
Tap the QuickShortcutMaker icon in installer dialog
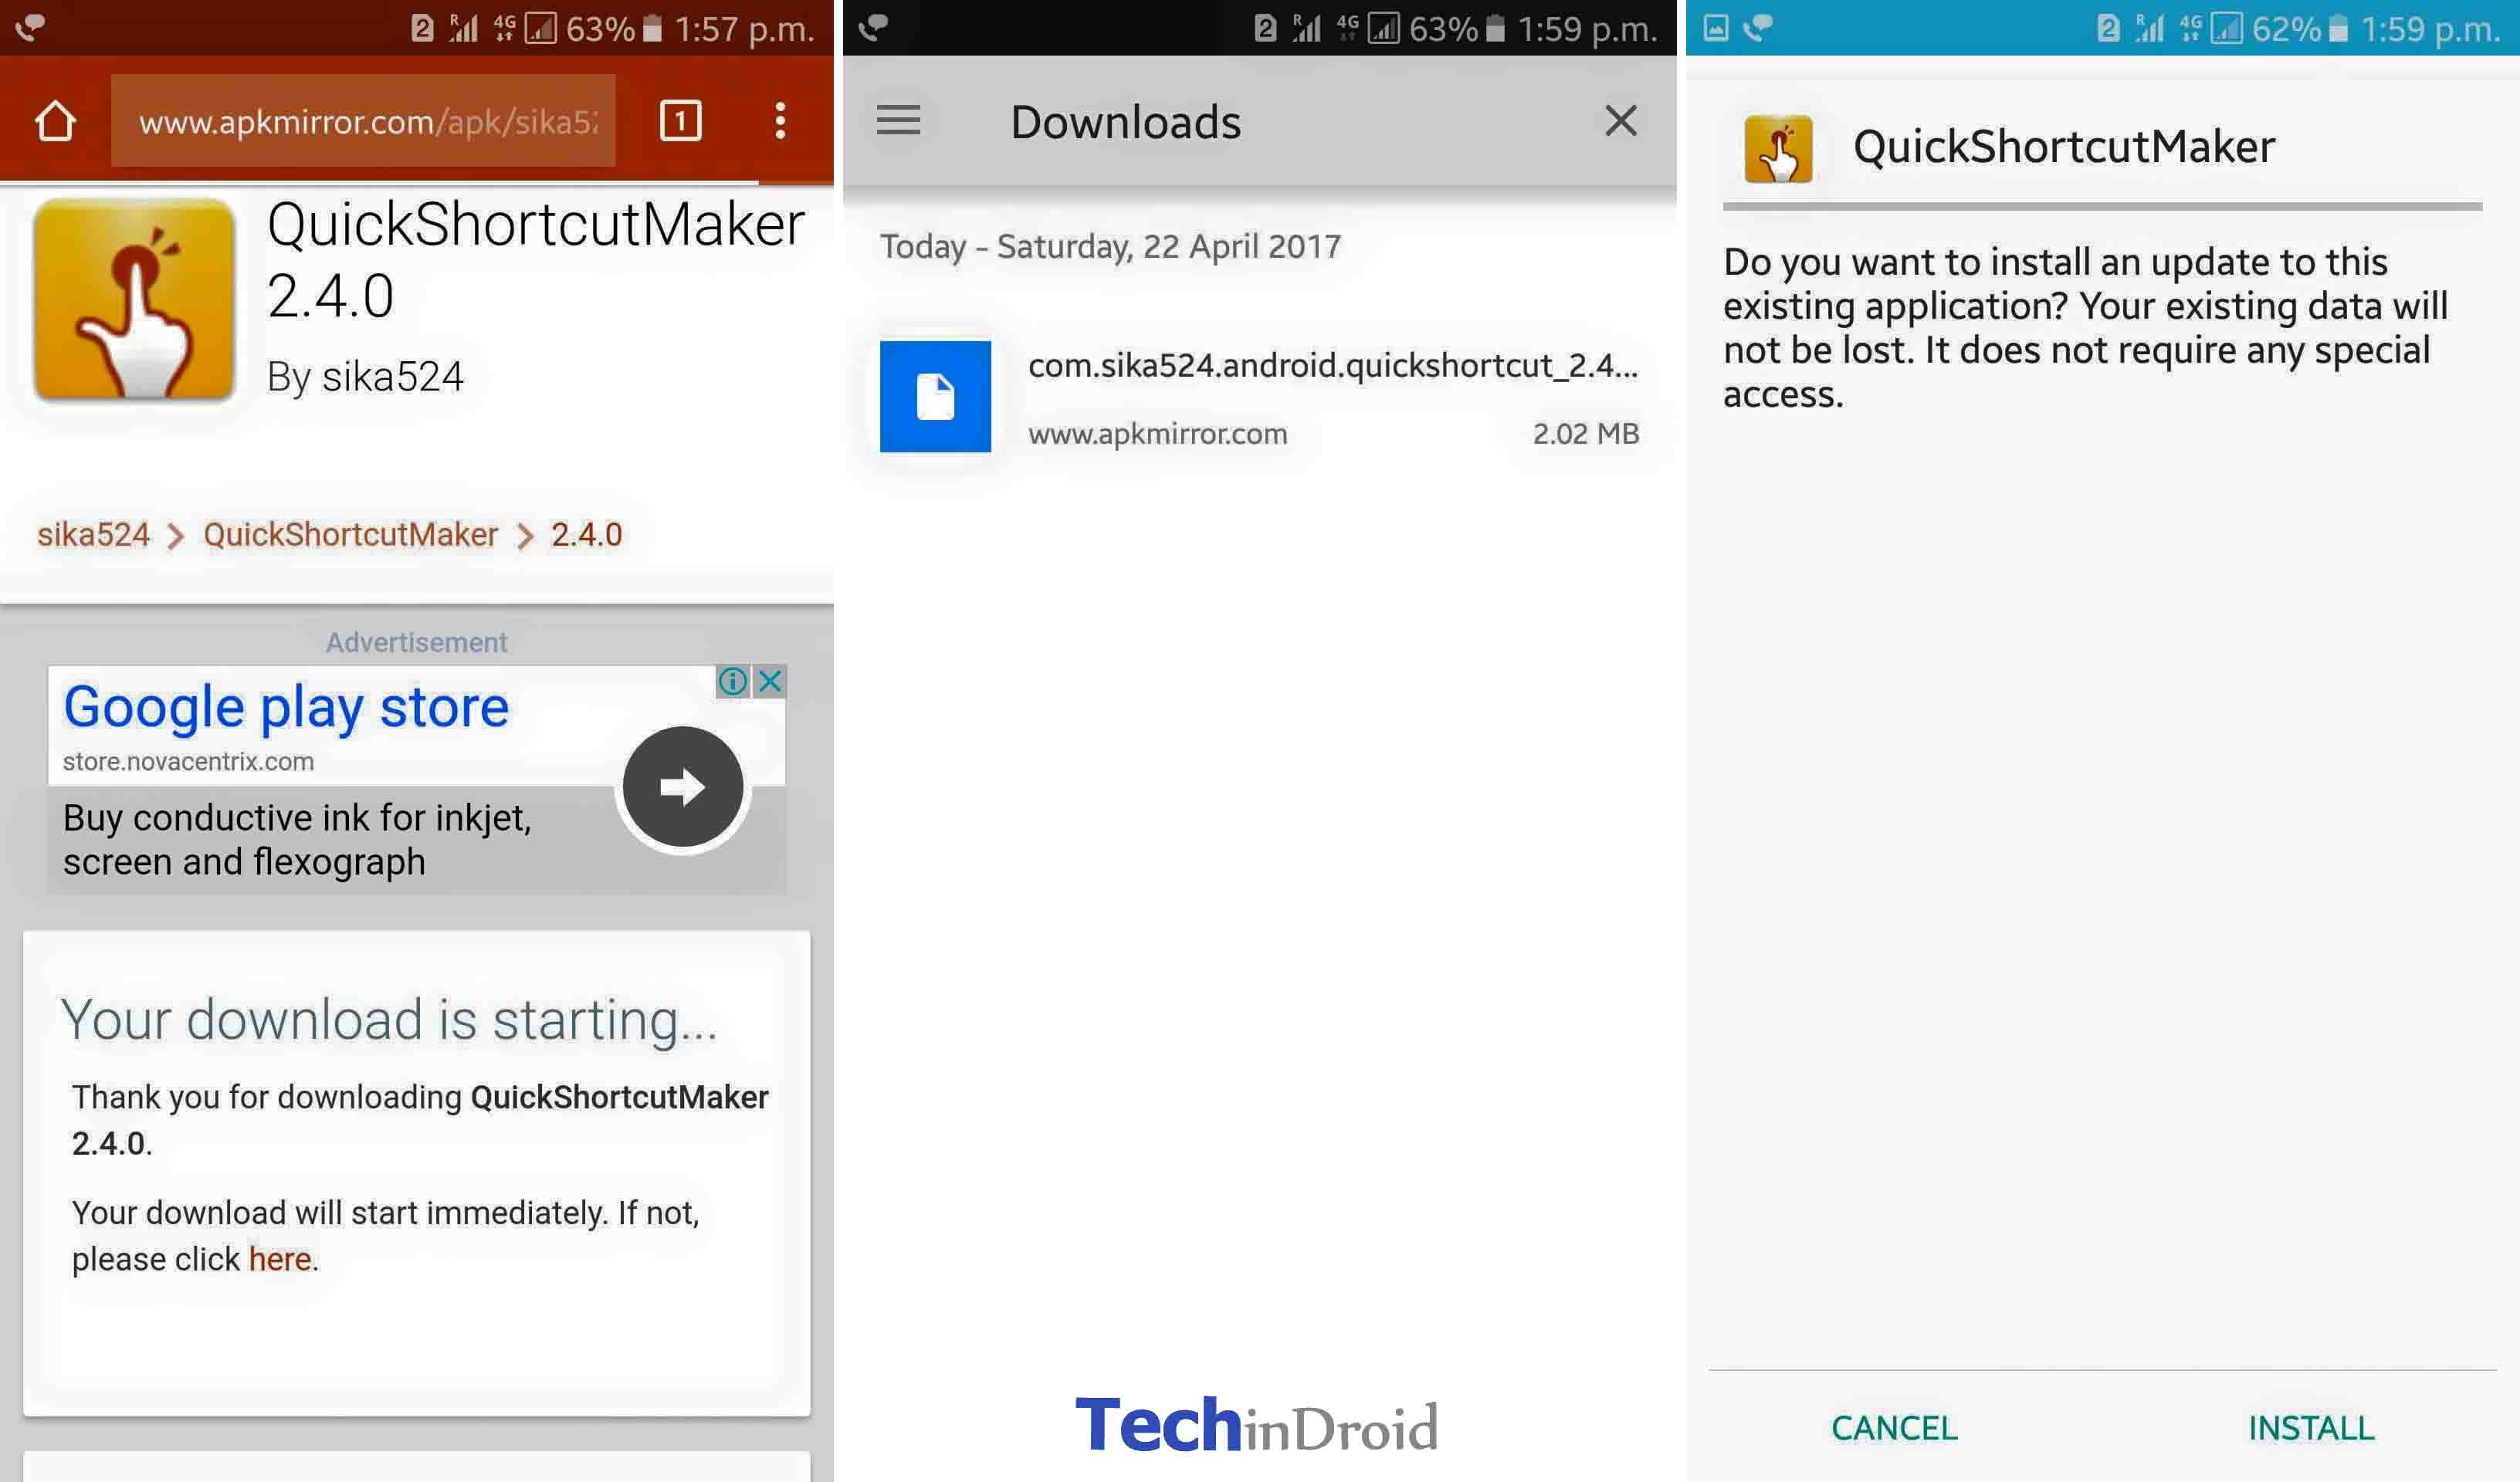pos(1778,149)
